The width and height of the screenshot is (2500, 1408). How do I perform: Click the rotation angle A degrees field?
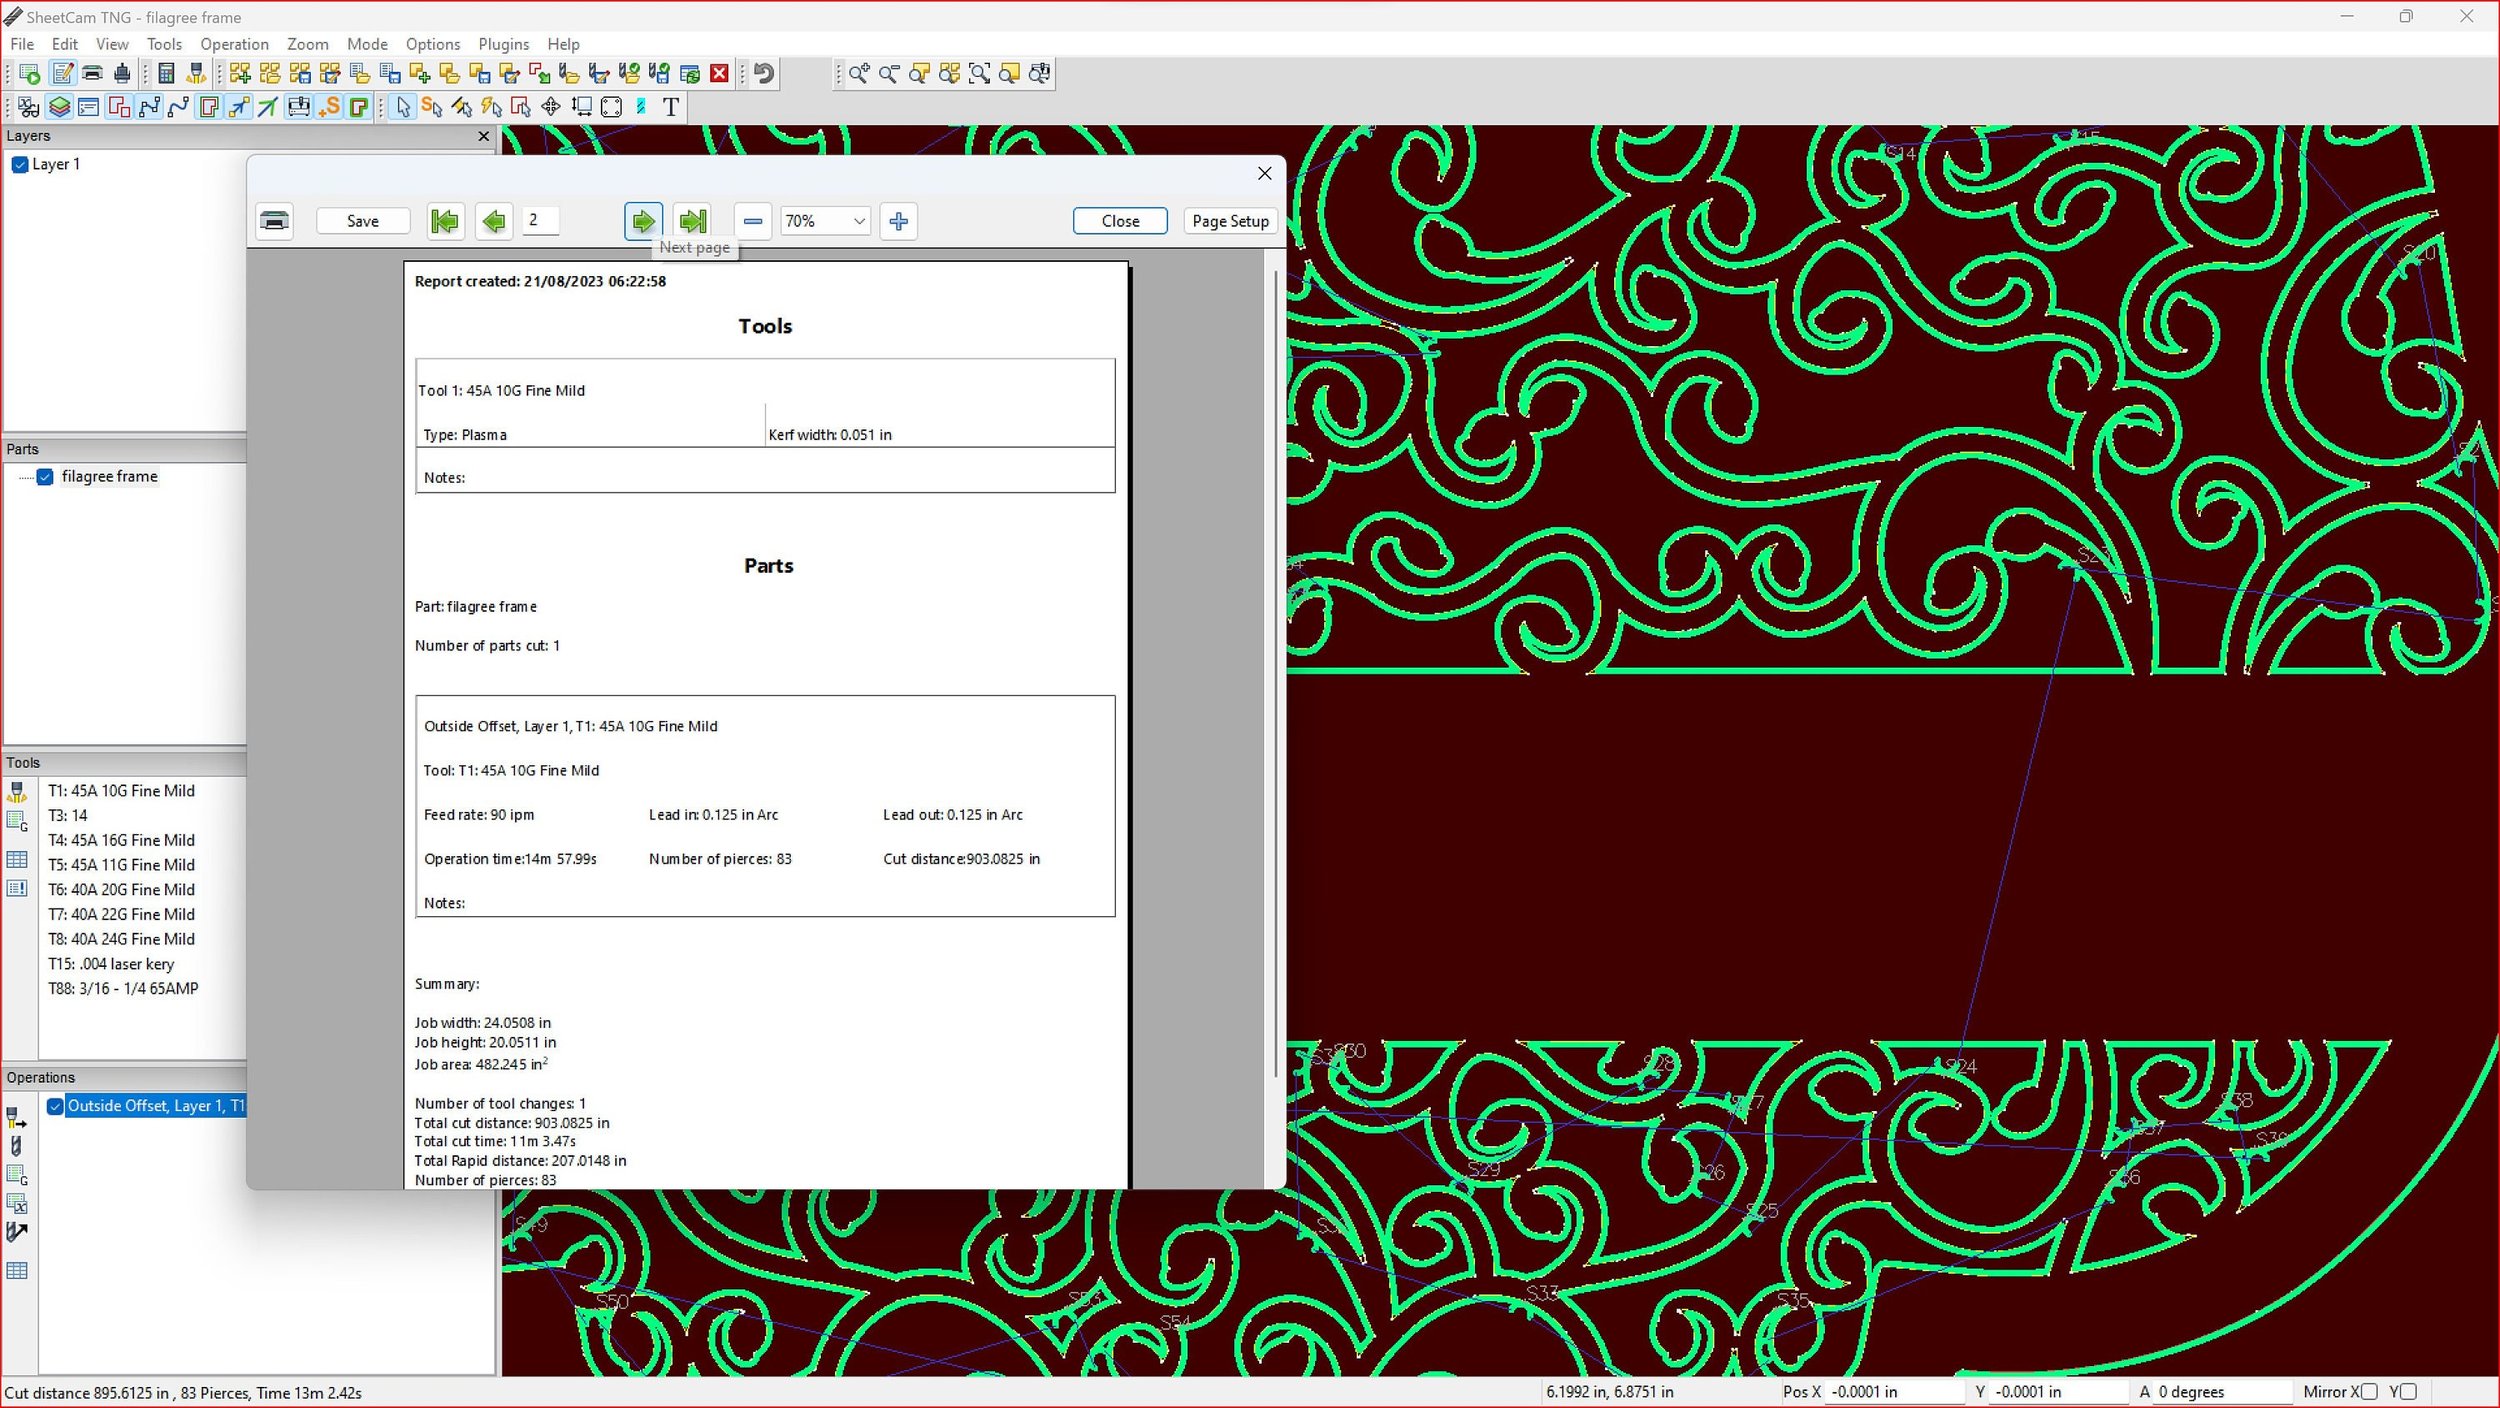click(x=2222, y=1392)
